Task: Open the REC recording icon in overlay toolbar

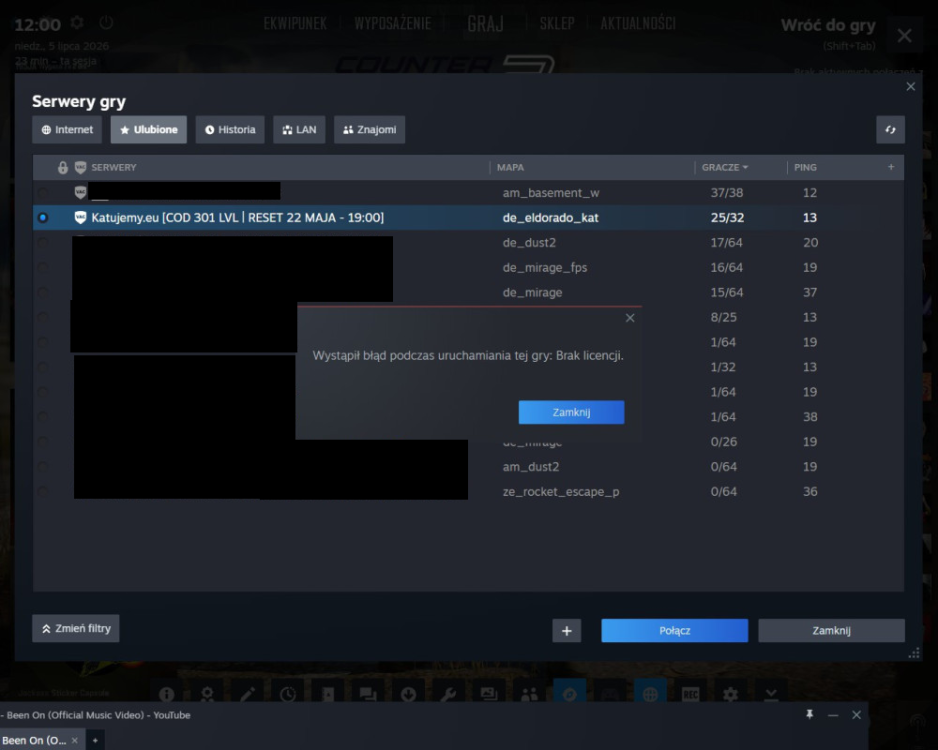Action: coord(690,694)
